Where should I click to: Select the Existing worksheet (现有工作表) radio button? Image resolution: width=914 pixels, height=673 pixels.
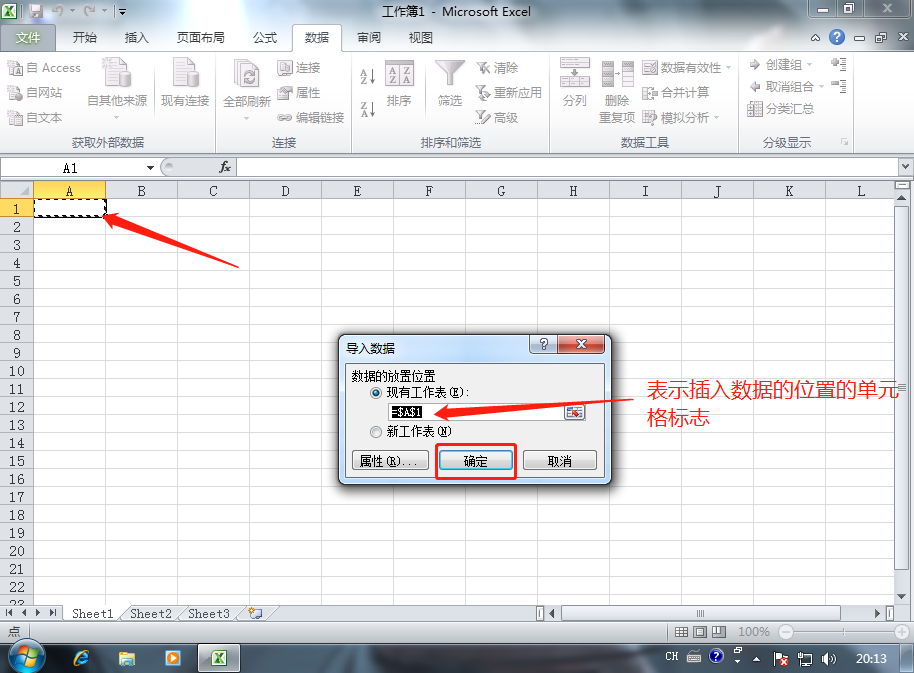click(376, 393)
